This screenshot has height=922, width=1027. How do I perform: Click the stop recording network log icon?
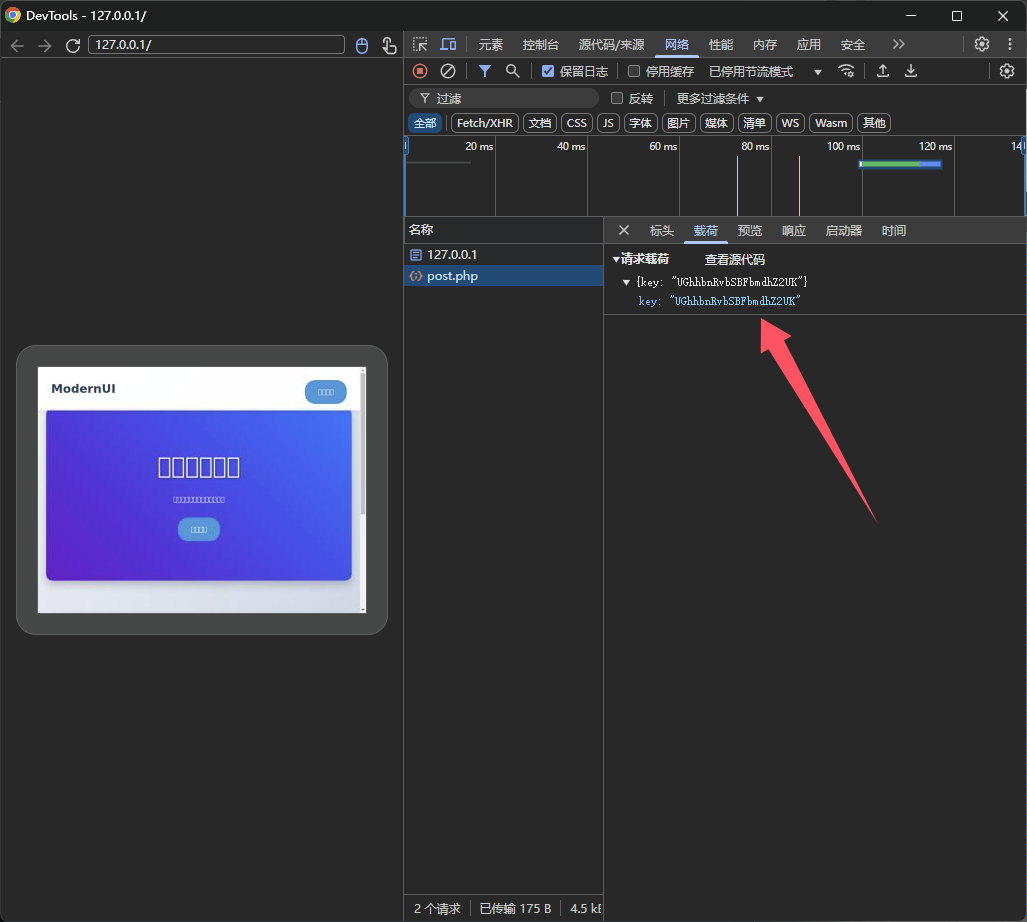coord(420,71)
